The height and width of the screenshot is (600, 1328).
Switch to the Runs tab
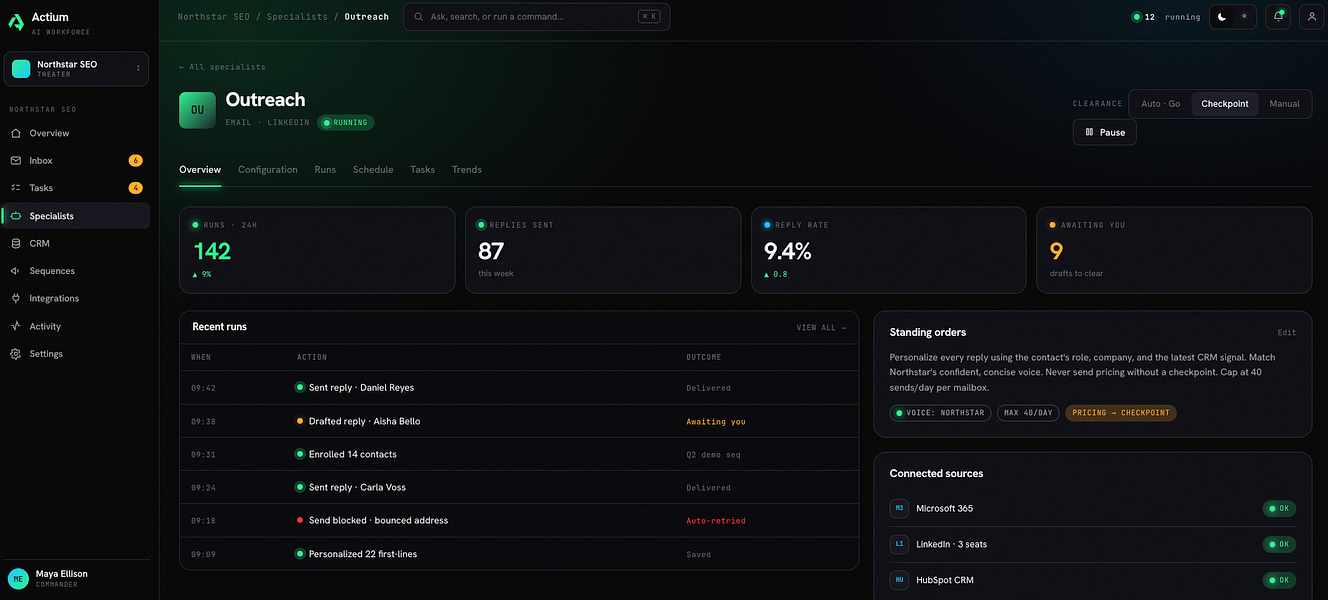325,170
